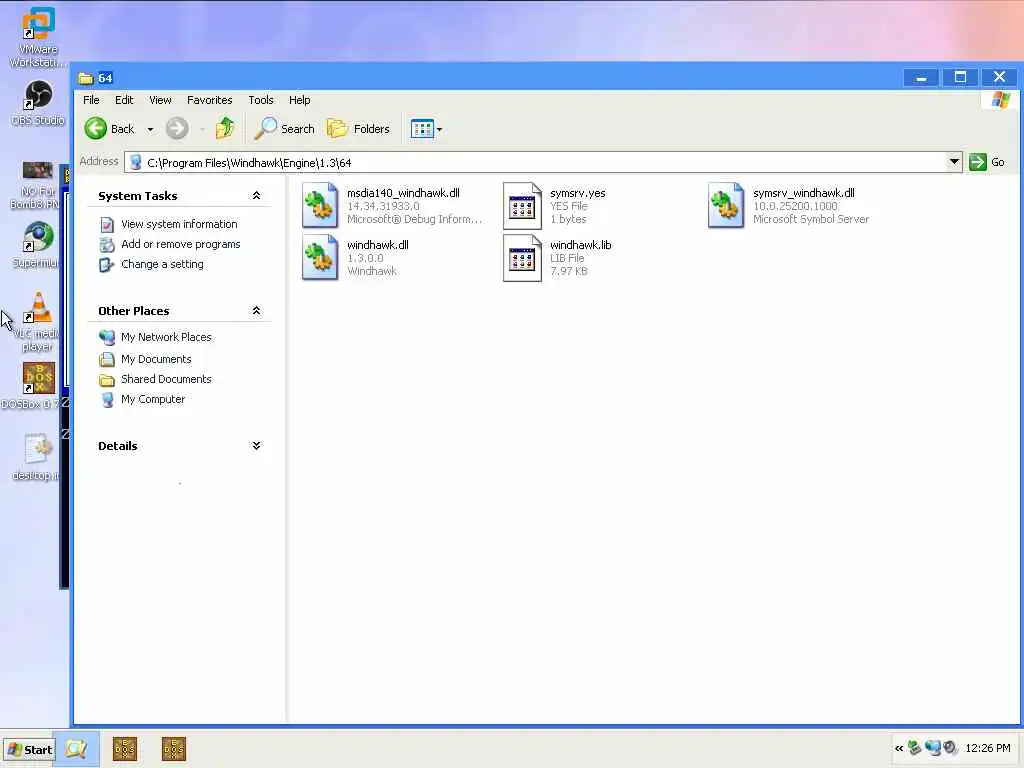The height and width of the screenshot is (768, 1024).
Task: Expand the address bar dropdown arrow
Action: click(954, 162)
